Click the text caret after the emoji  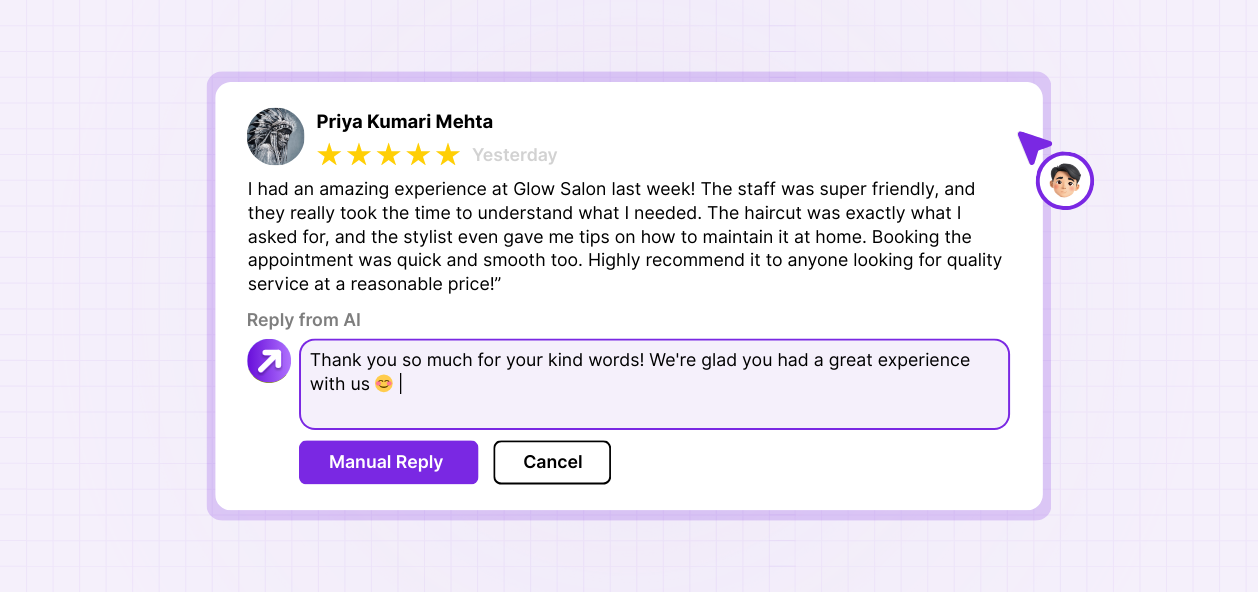pos(401,384)
